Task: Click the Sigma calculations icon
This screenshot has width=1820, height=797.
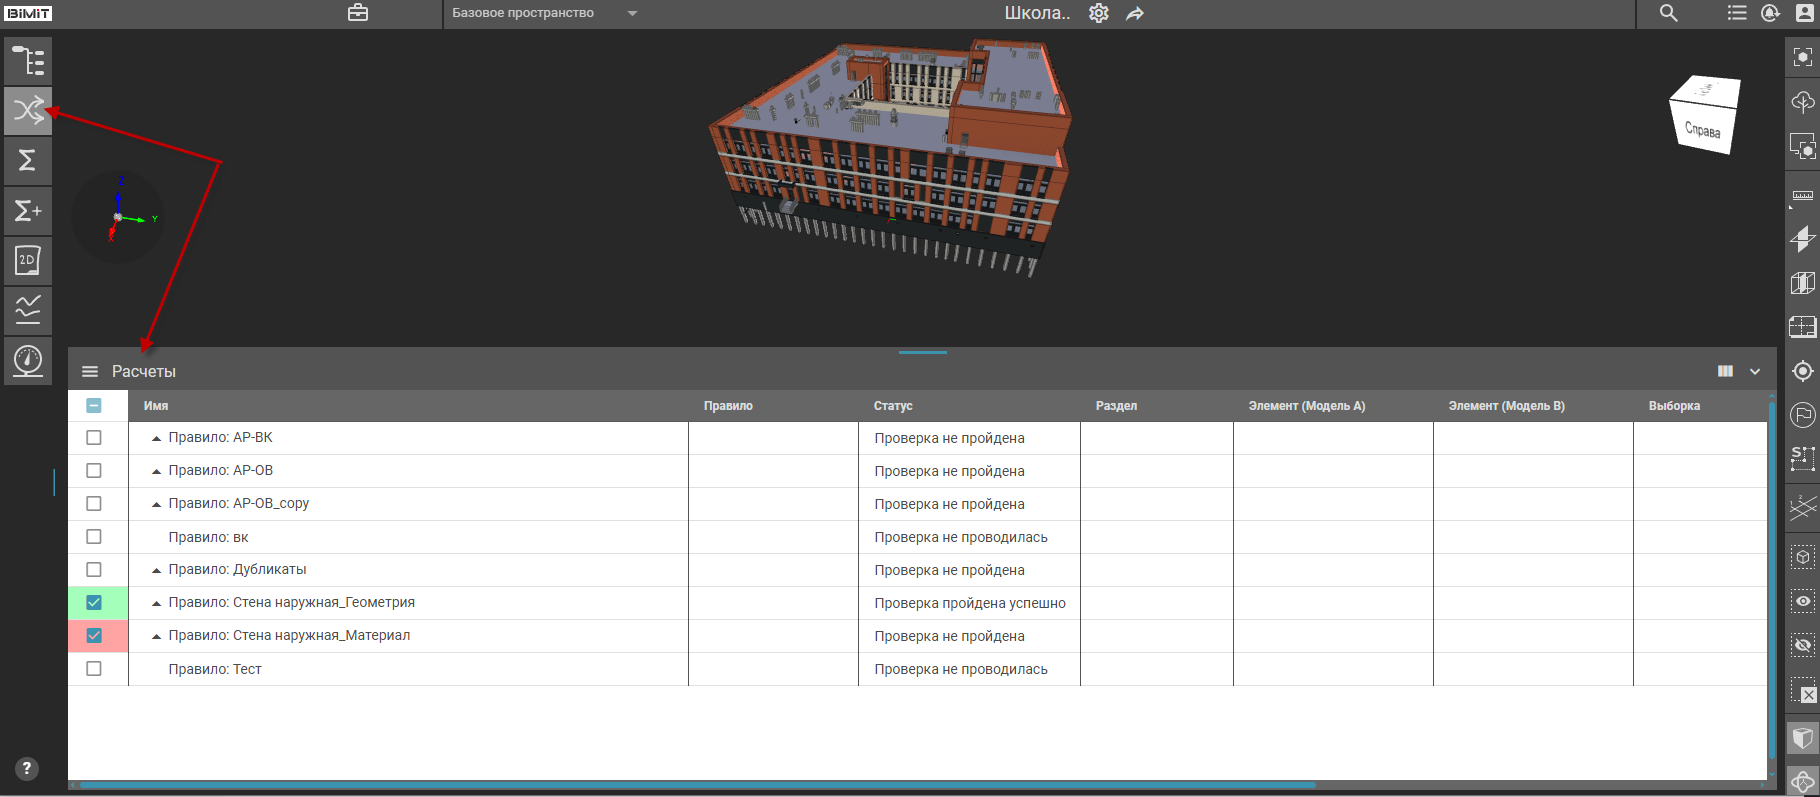Action: coord(28,161)
